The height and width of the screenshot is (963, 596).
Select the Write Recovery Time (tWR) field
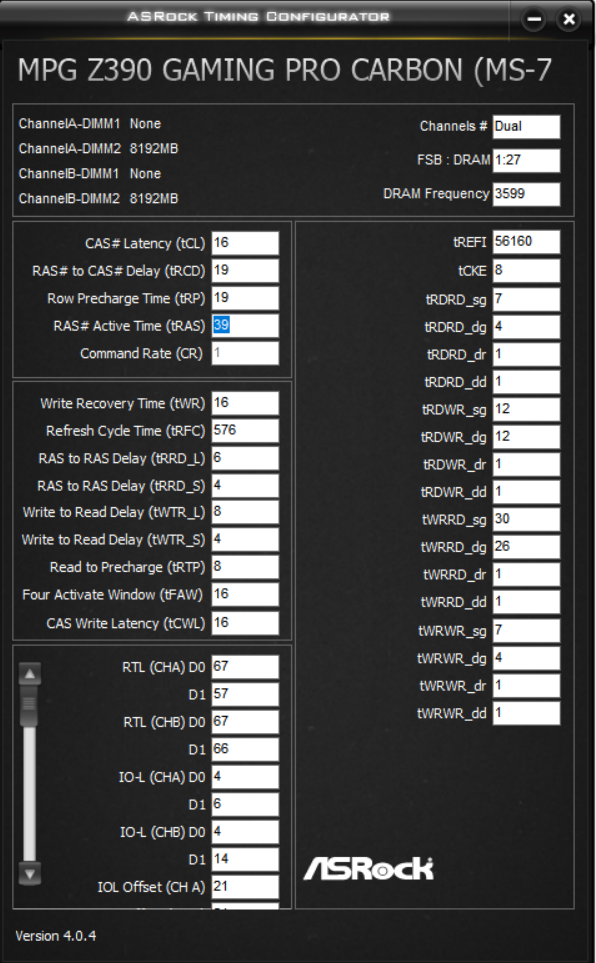(245, 403)
